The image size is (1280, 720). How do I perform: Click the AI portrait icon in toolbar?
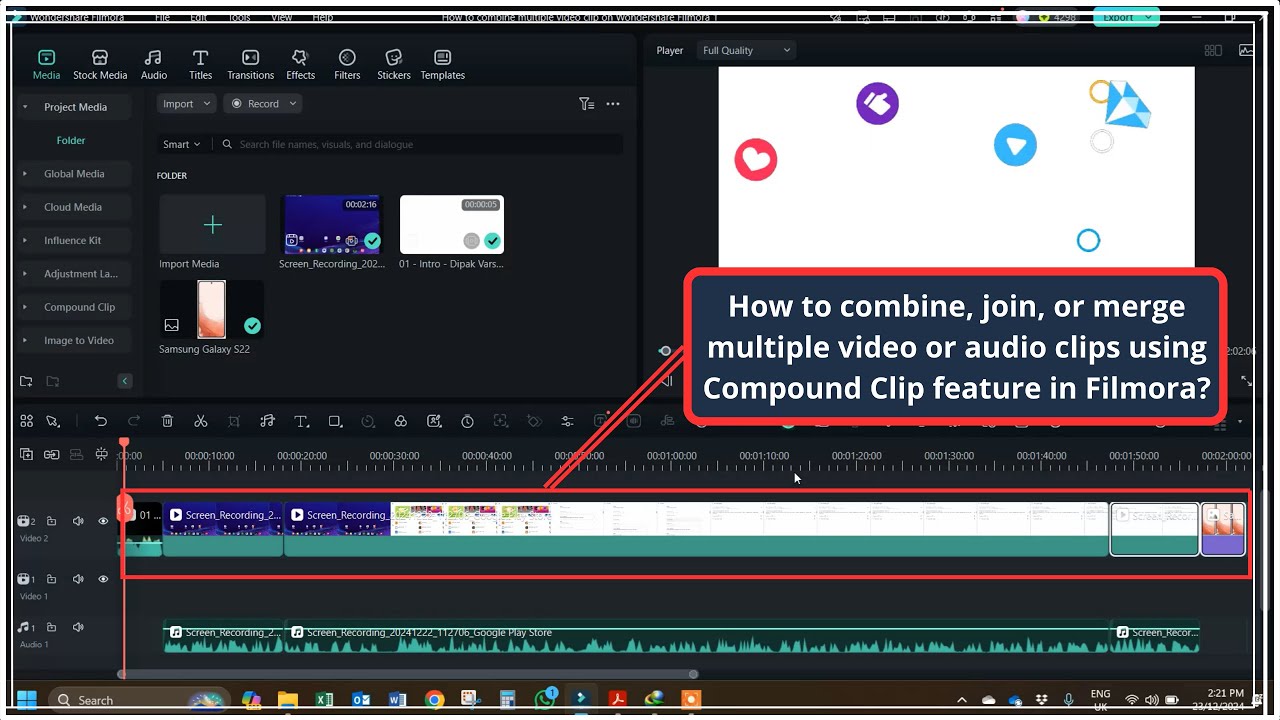pos(434,421)
